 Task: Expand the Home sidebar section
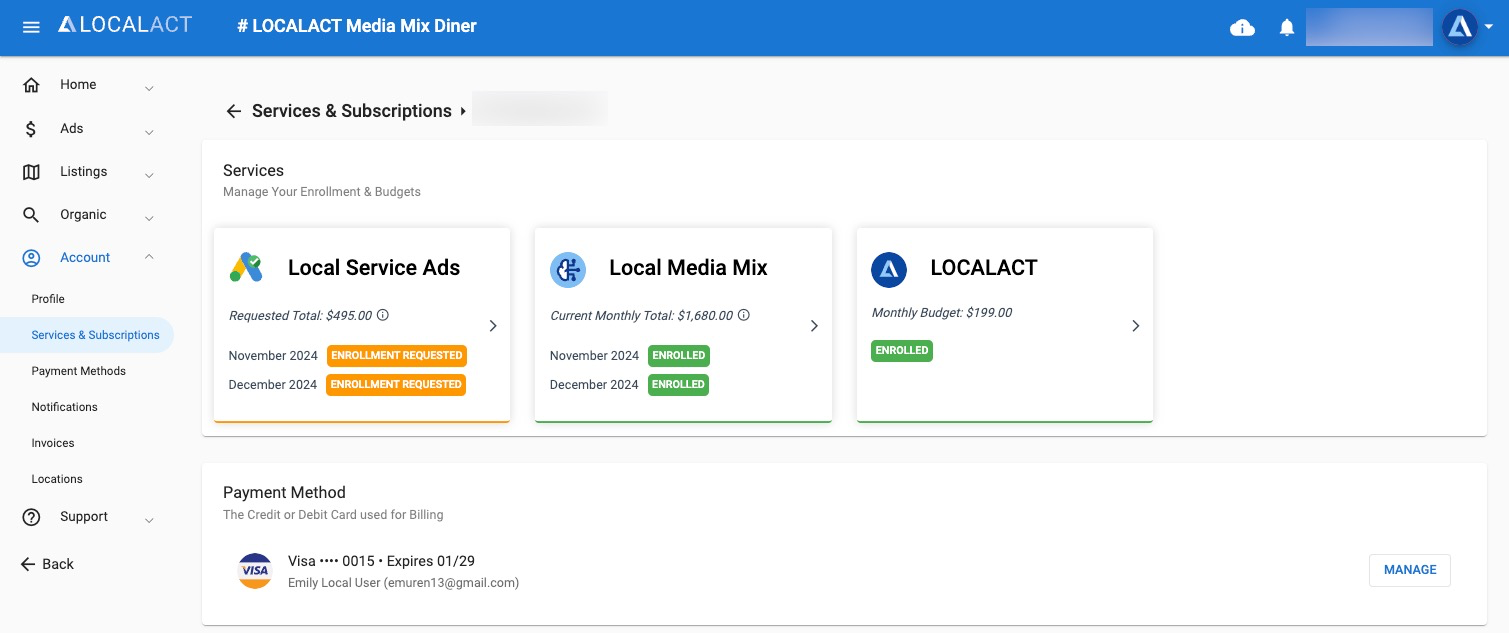pos(149,87)
